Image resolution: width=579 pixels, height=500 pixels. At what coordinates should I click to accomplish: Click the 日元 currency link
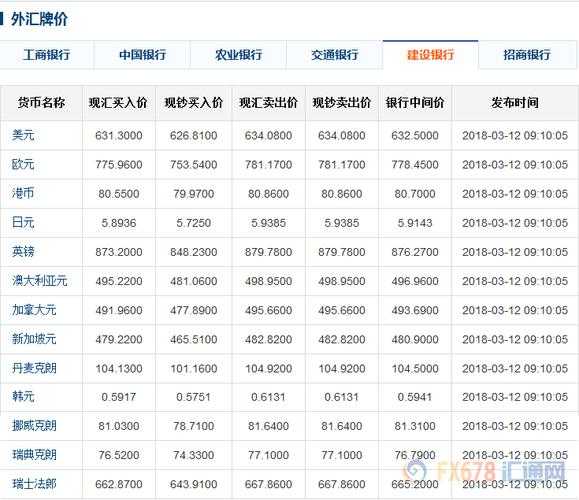tap(23, 222)
